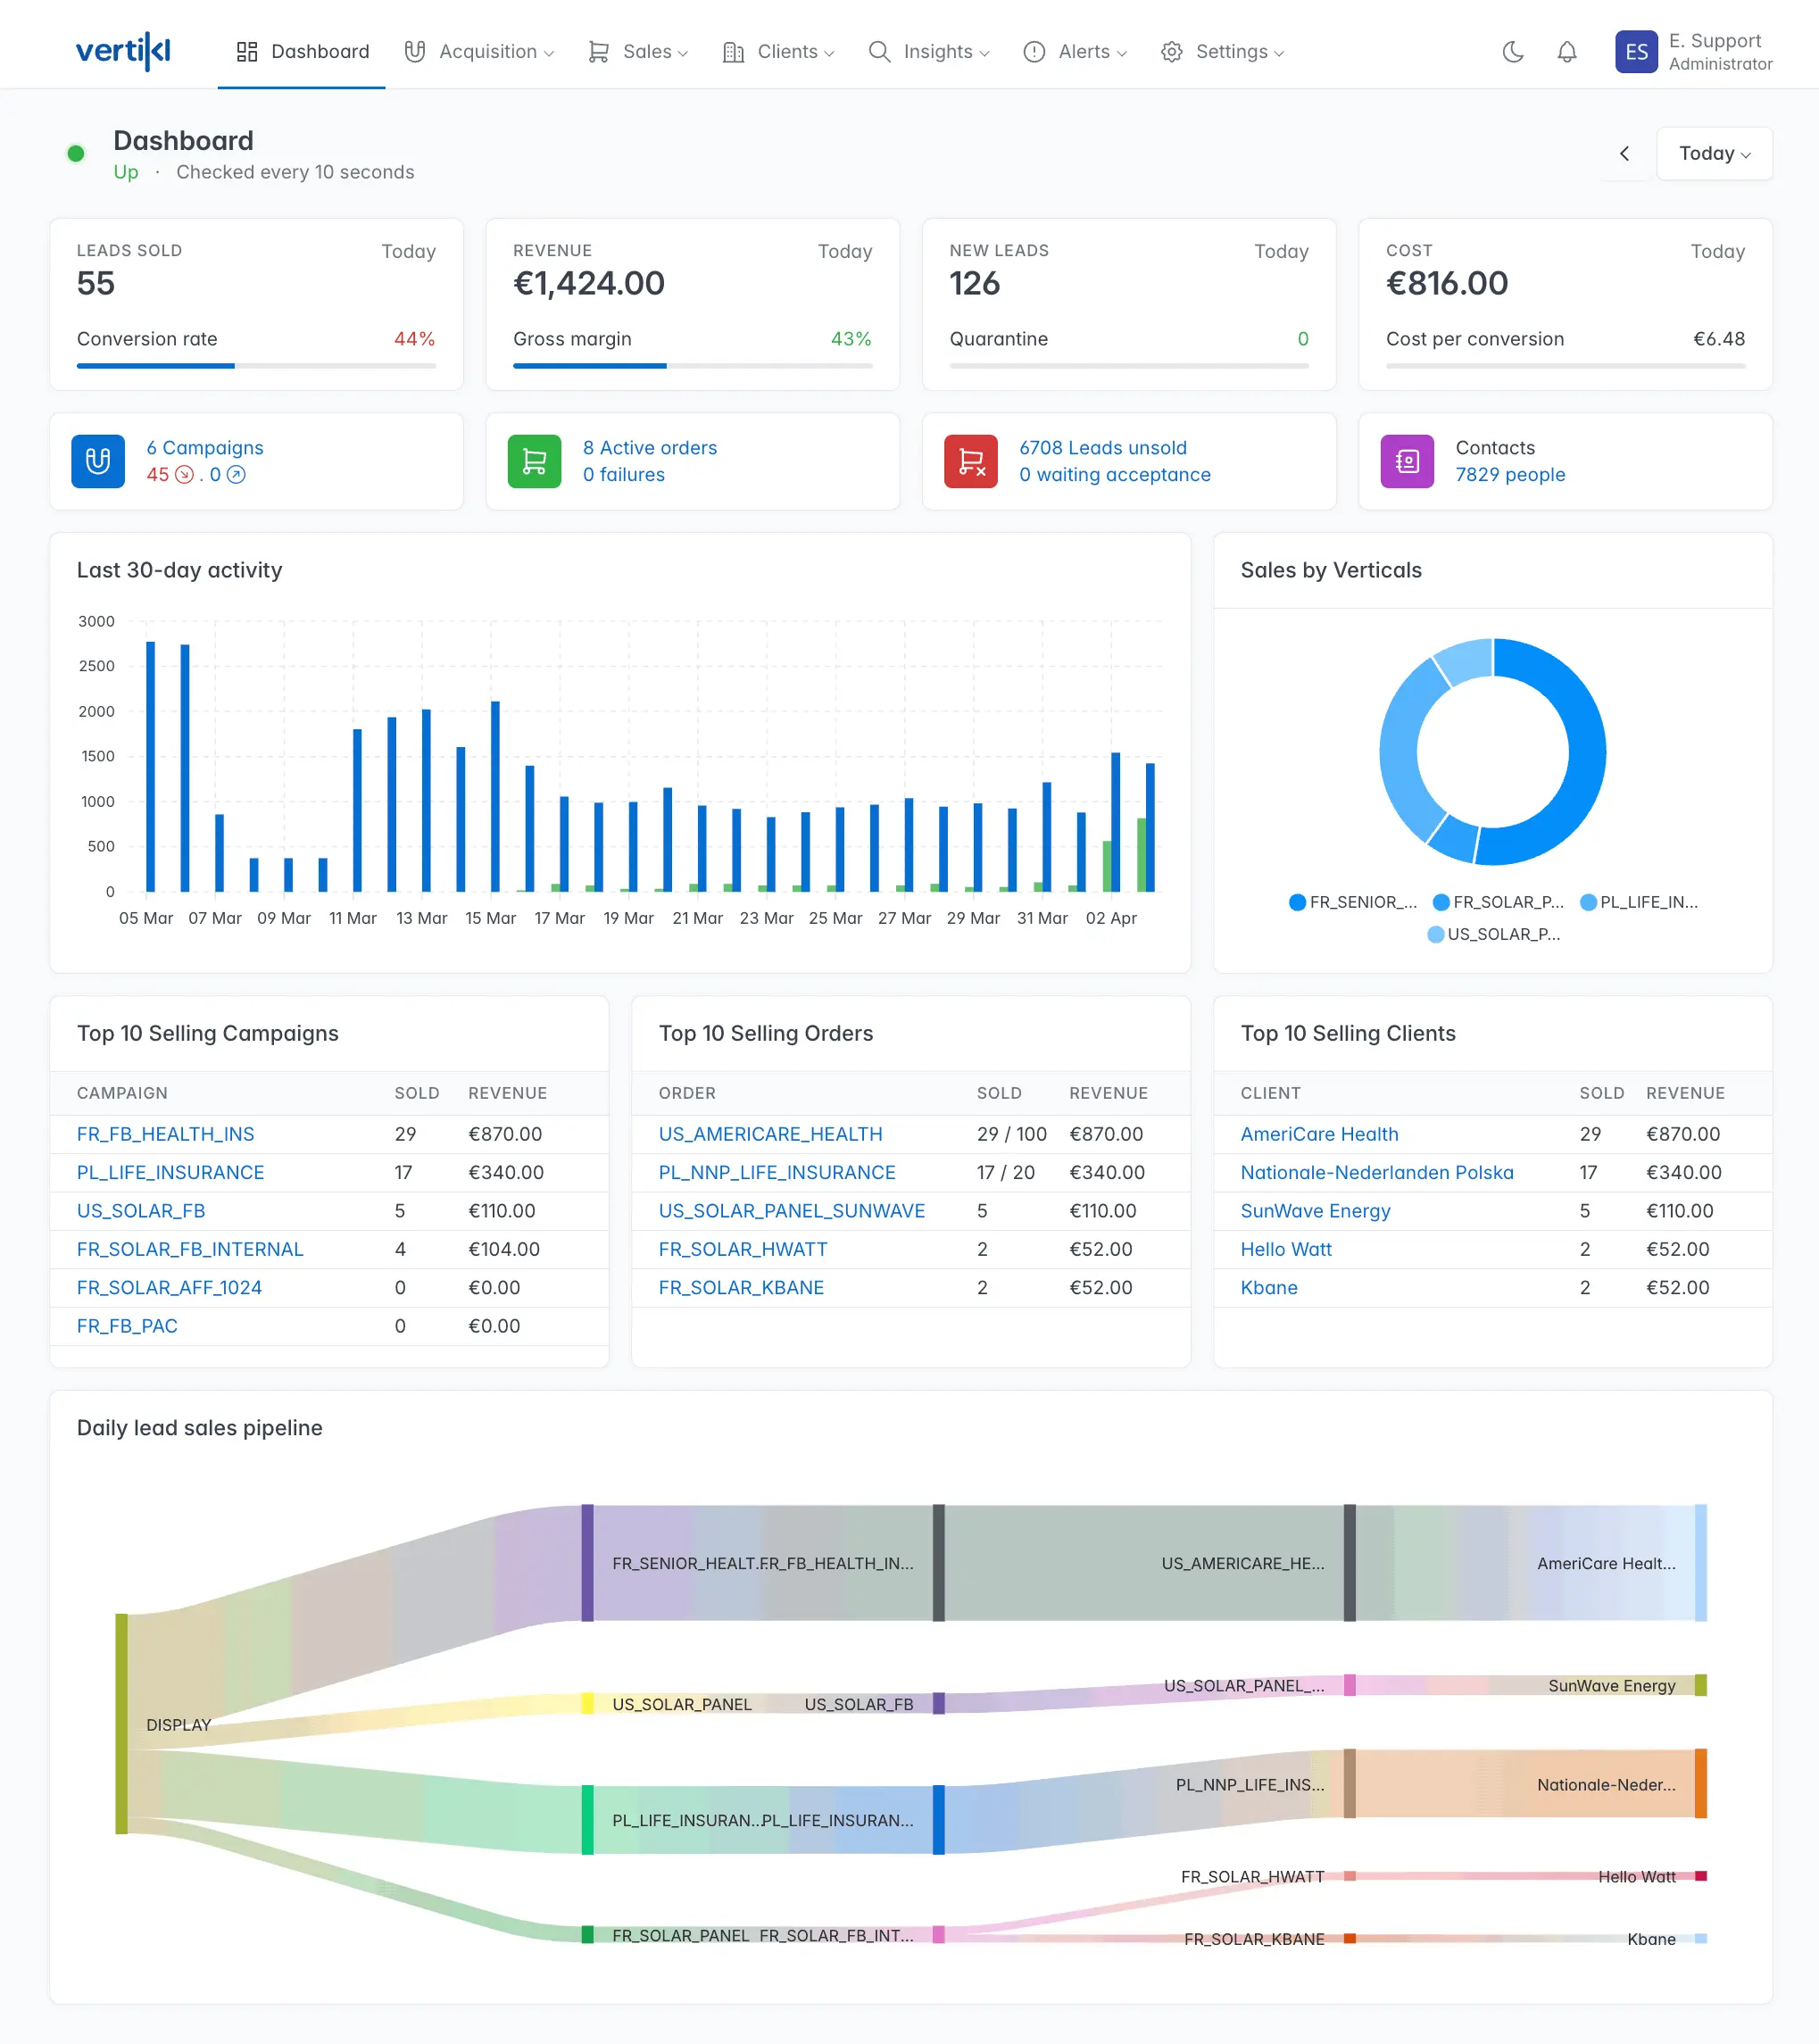Image resolution: width=1819 pixels, height=2044 pixels.
Task: Open the AmeriCare Health client link
Action: click(x=1318, y=1134)
